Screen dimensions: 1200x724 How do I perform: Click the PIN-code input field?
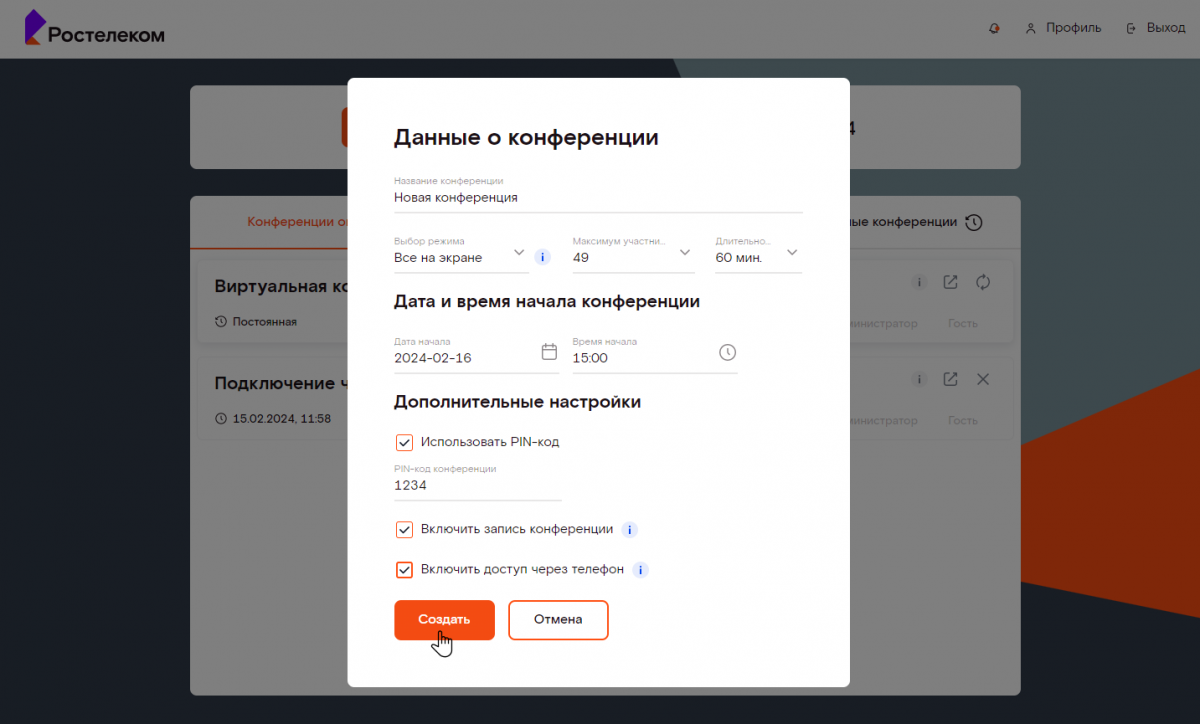(477, 486)
